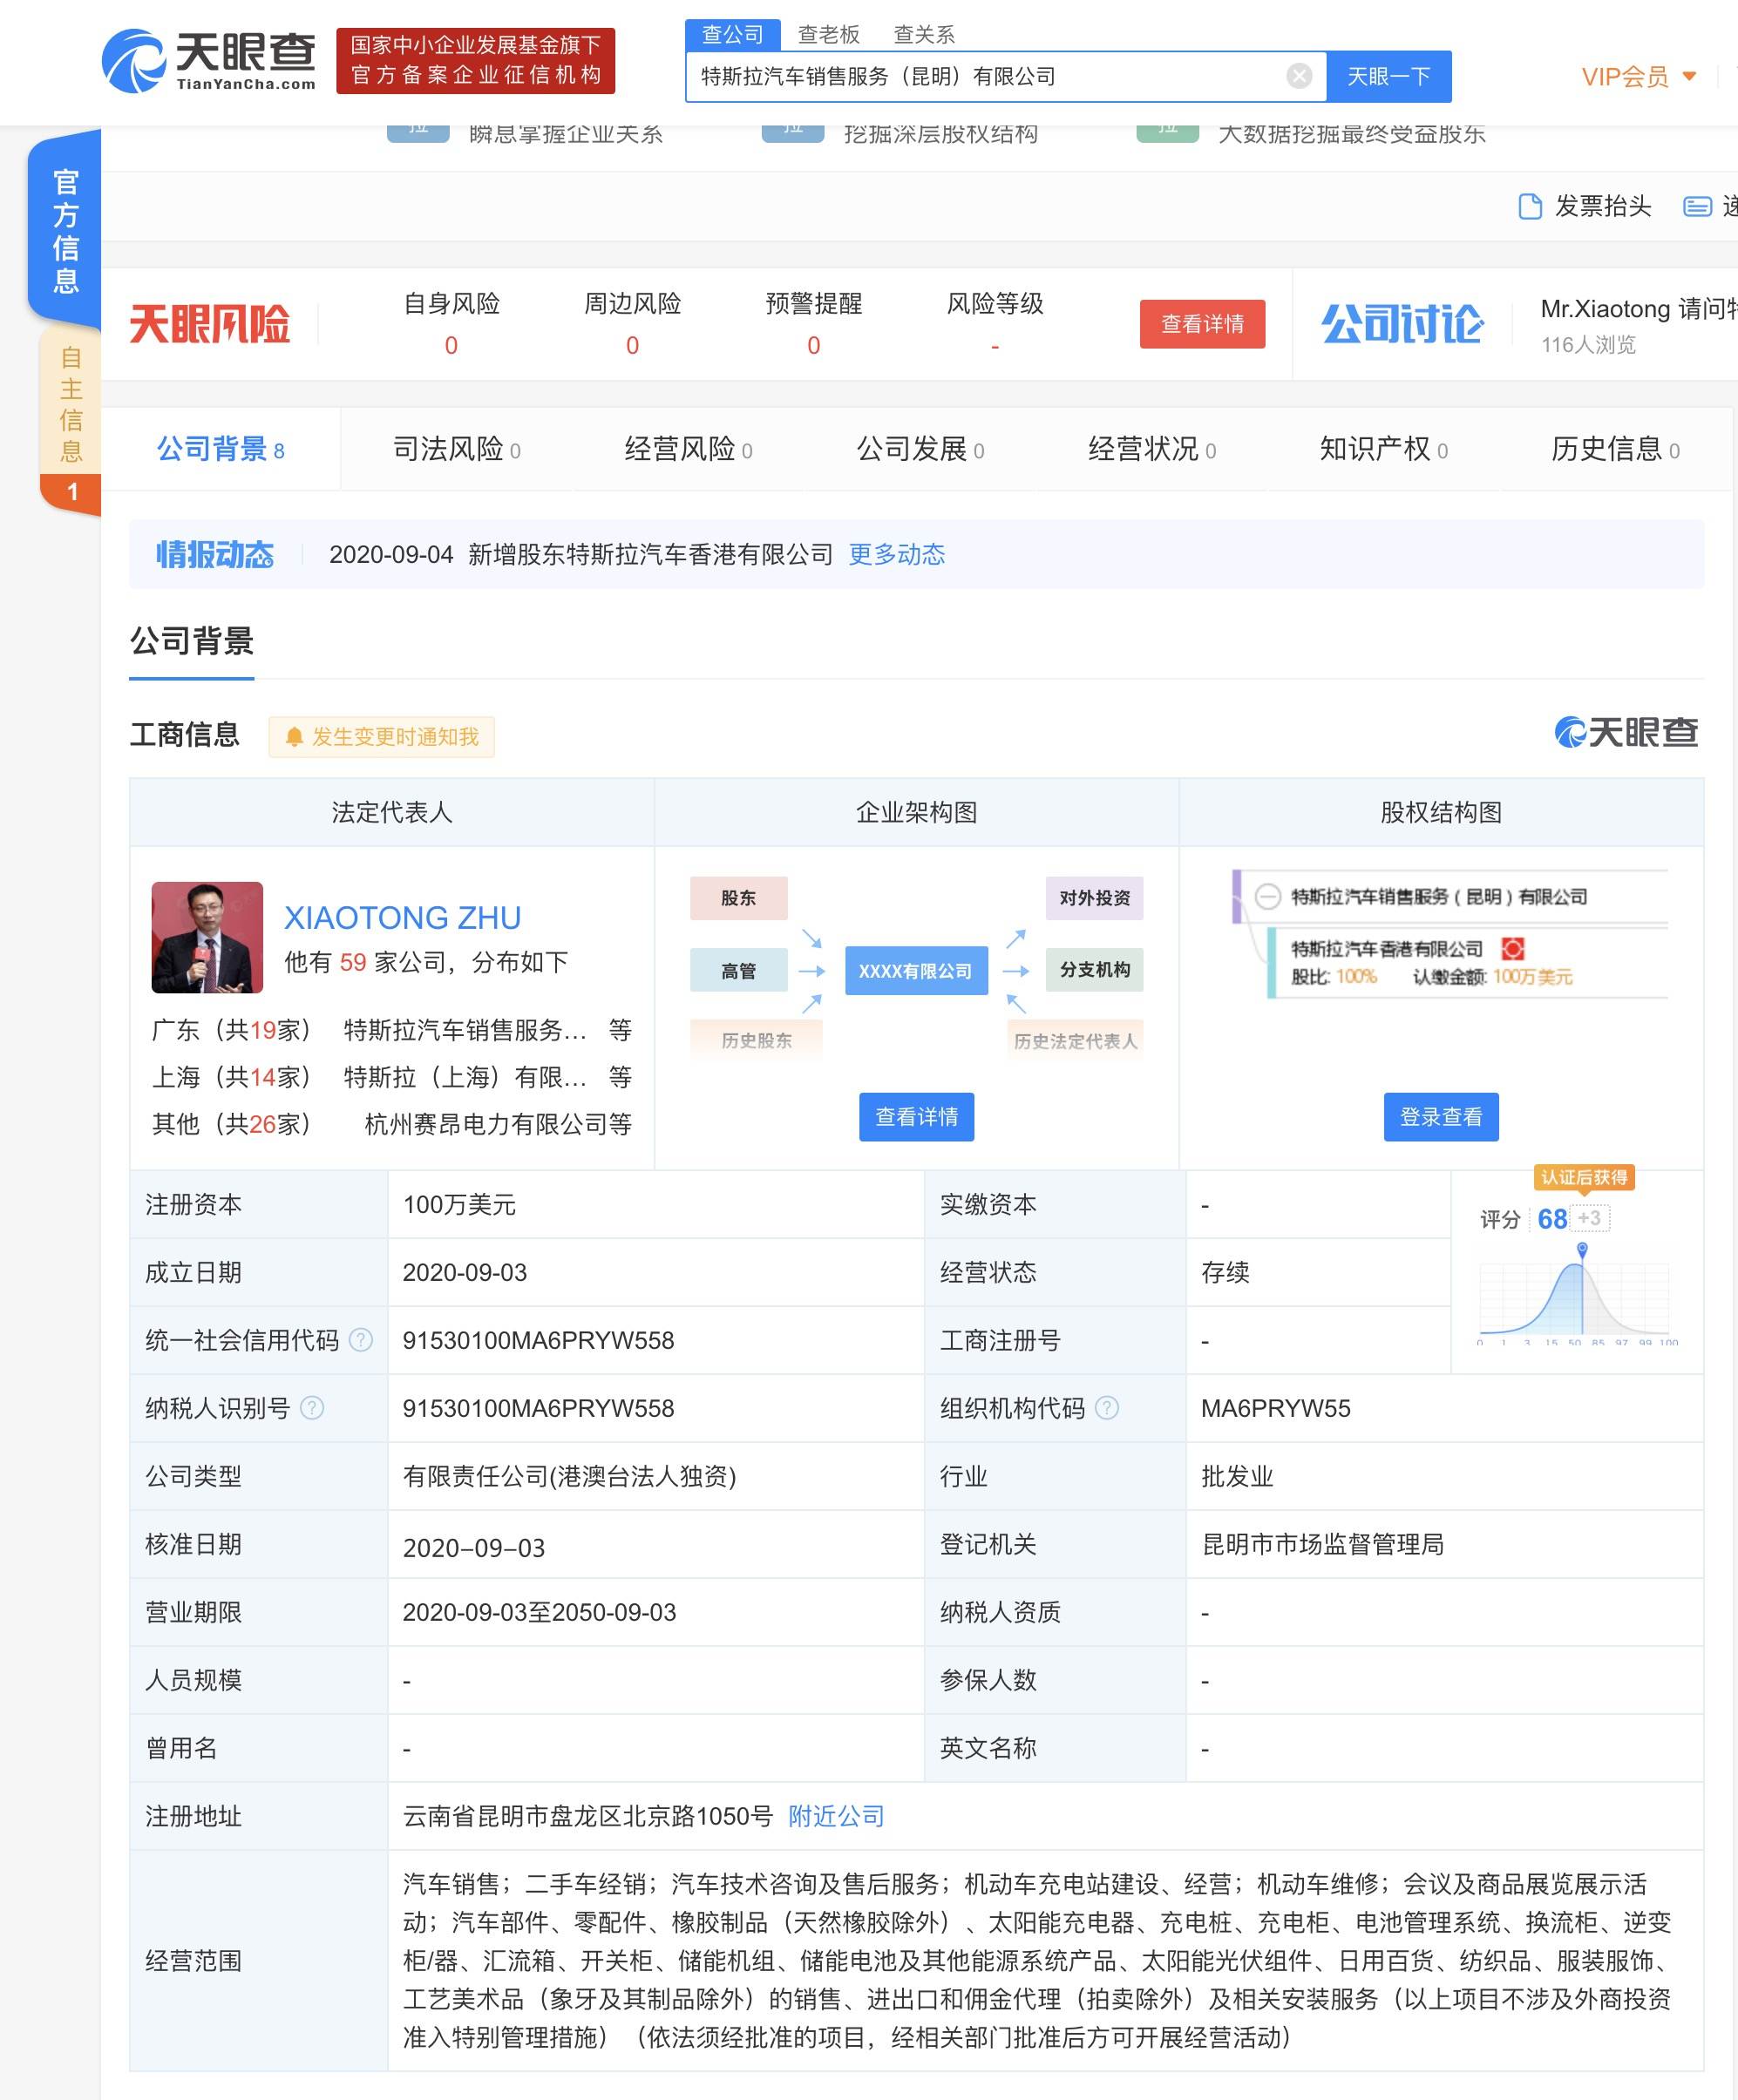This screenshot has height=2100, width=1738.
Task: Open 杭州赛昂电力有限公司 link
Action: coord(486,1124)
